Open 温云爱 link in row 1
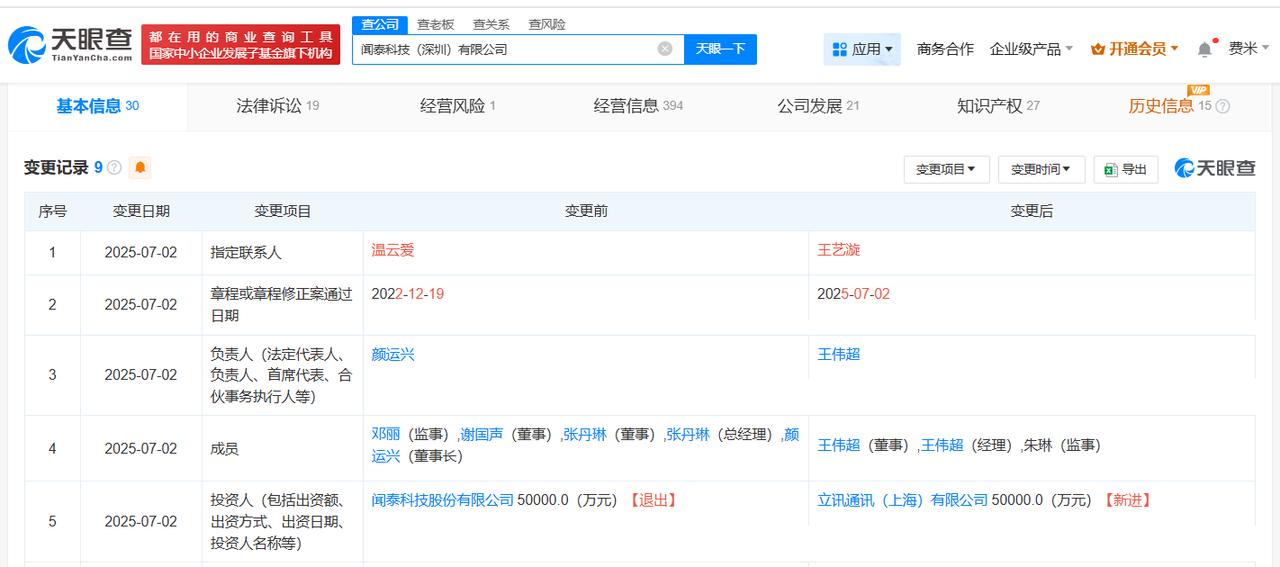The height and width of the screenshot is (567, 1280). point(393,250)
